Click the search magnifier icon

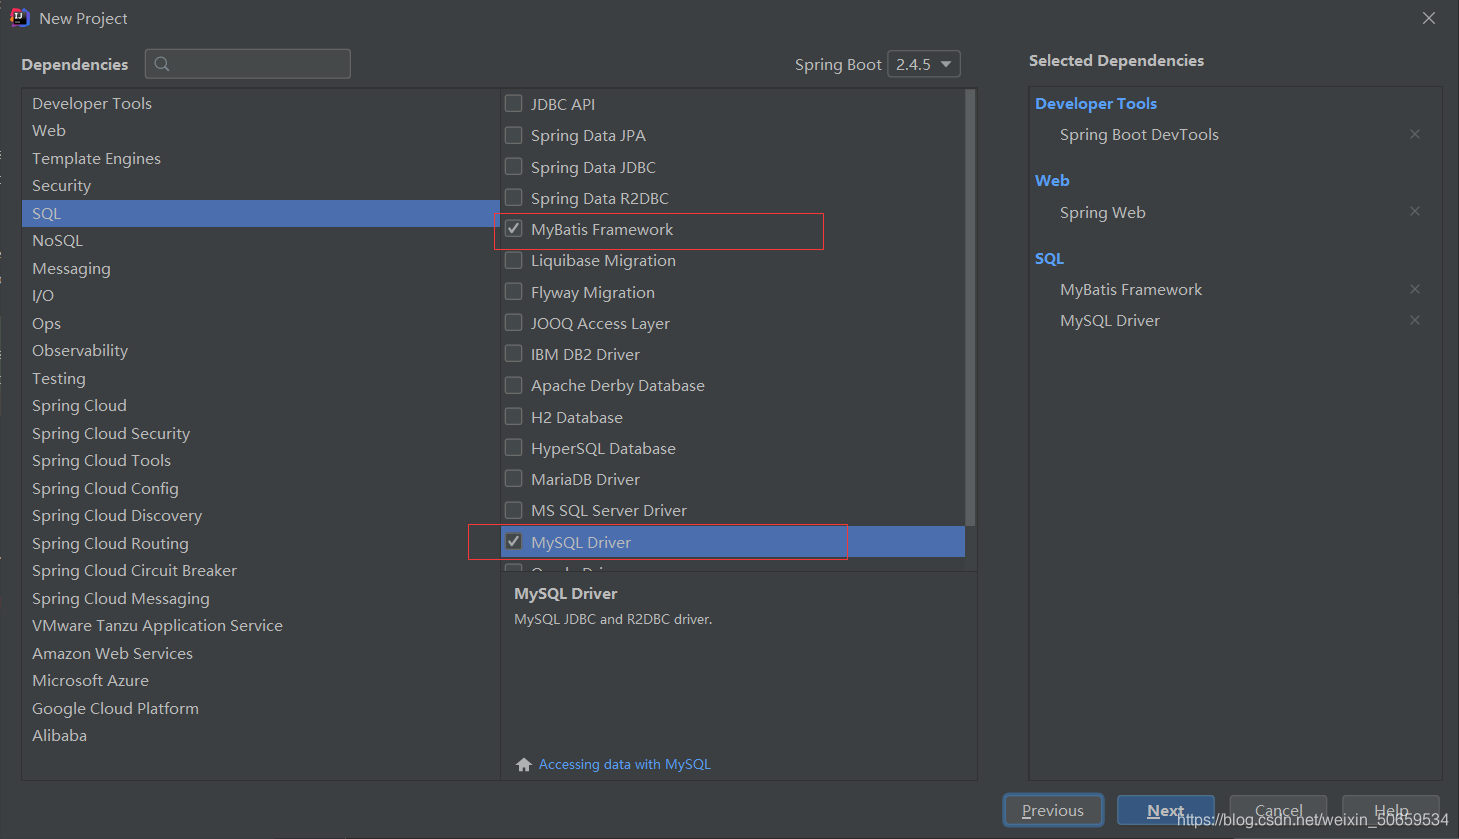[162, 64]
